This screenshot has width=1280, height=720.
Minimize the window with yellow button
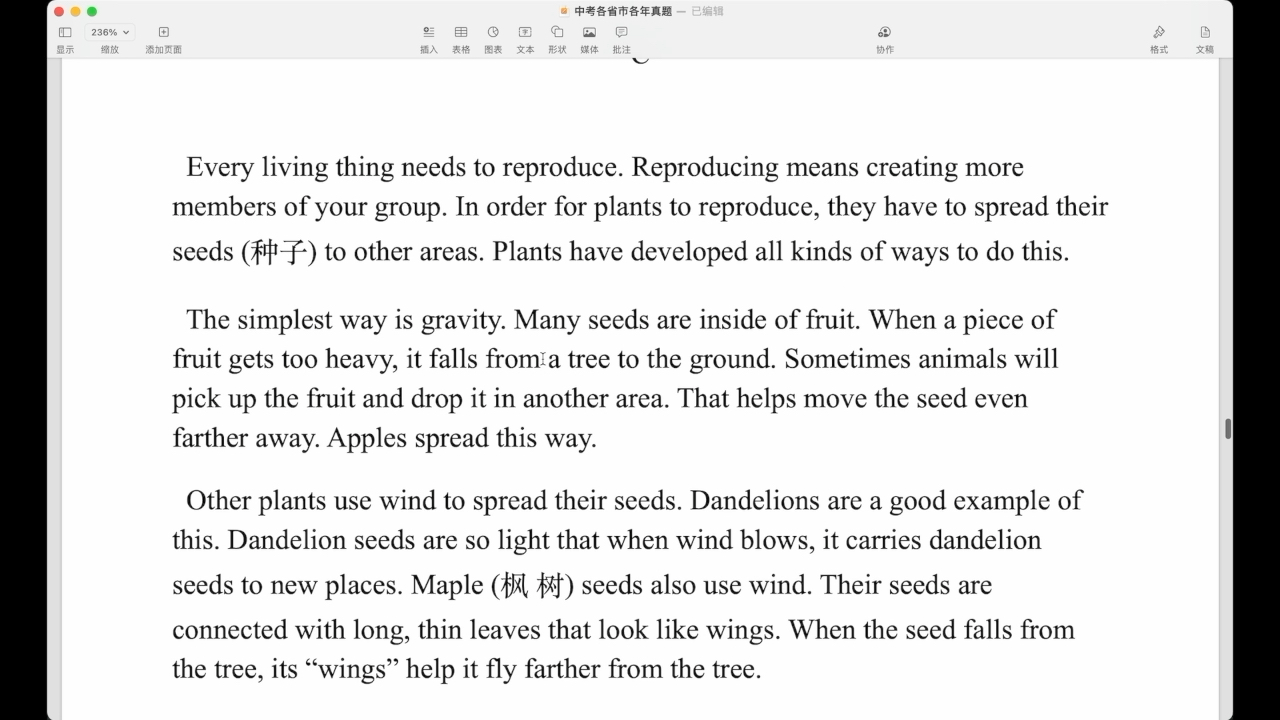coord(75,11)
